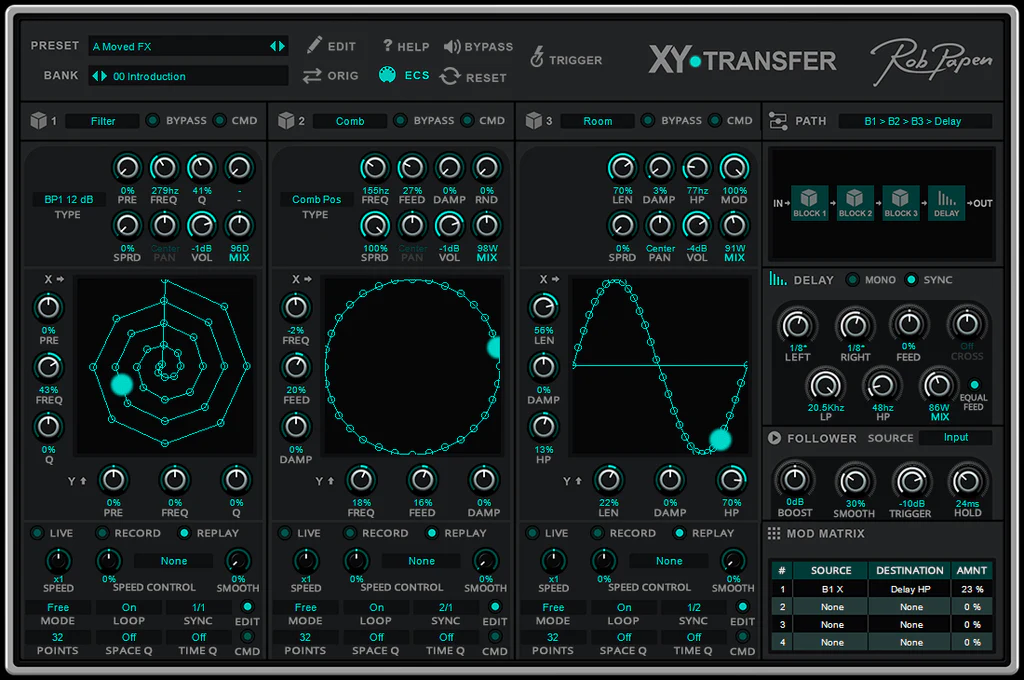Click block 2 cube icon
The width and height of the screenshot is (1024, 680).
(286, 121)
